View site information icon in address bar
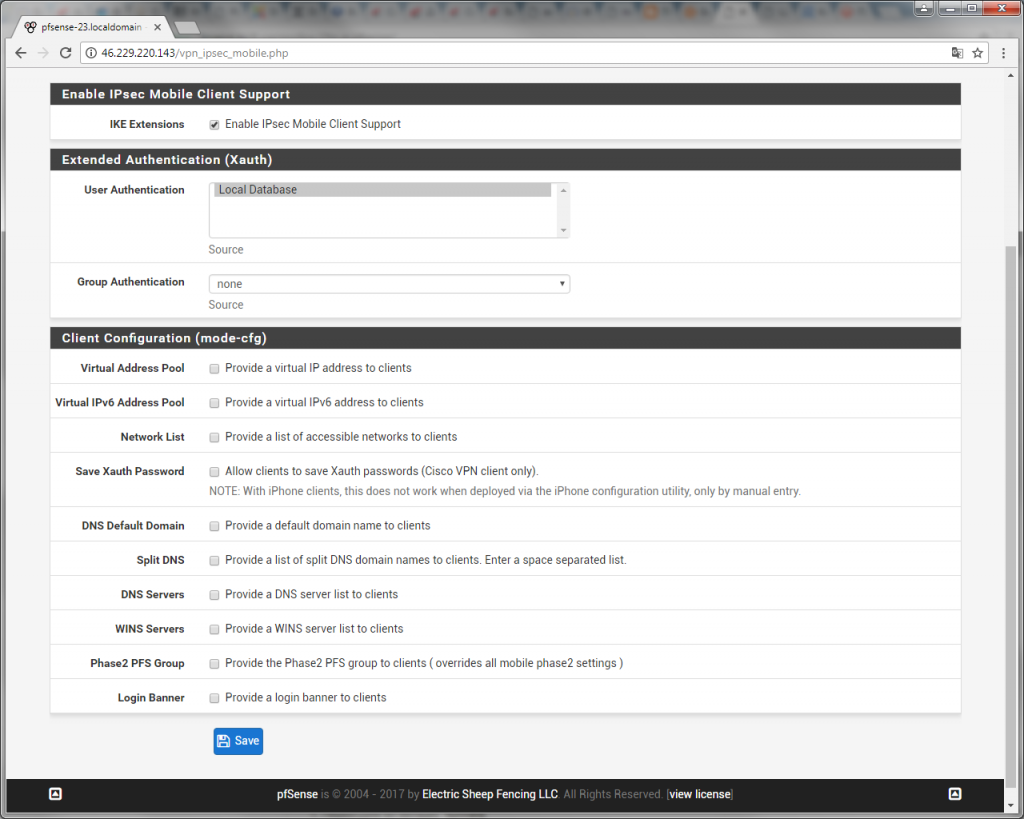 pyautogui.click(x=91, y=53)
